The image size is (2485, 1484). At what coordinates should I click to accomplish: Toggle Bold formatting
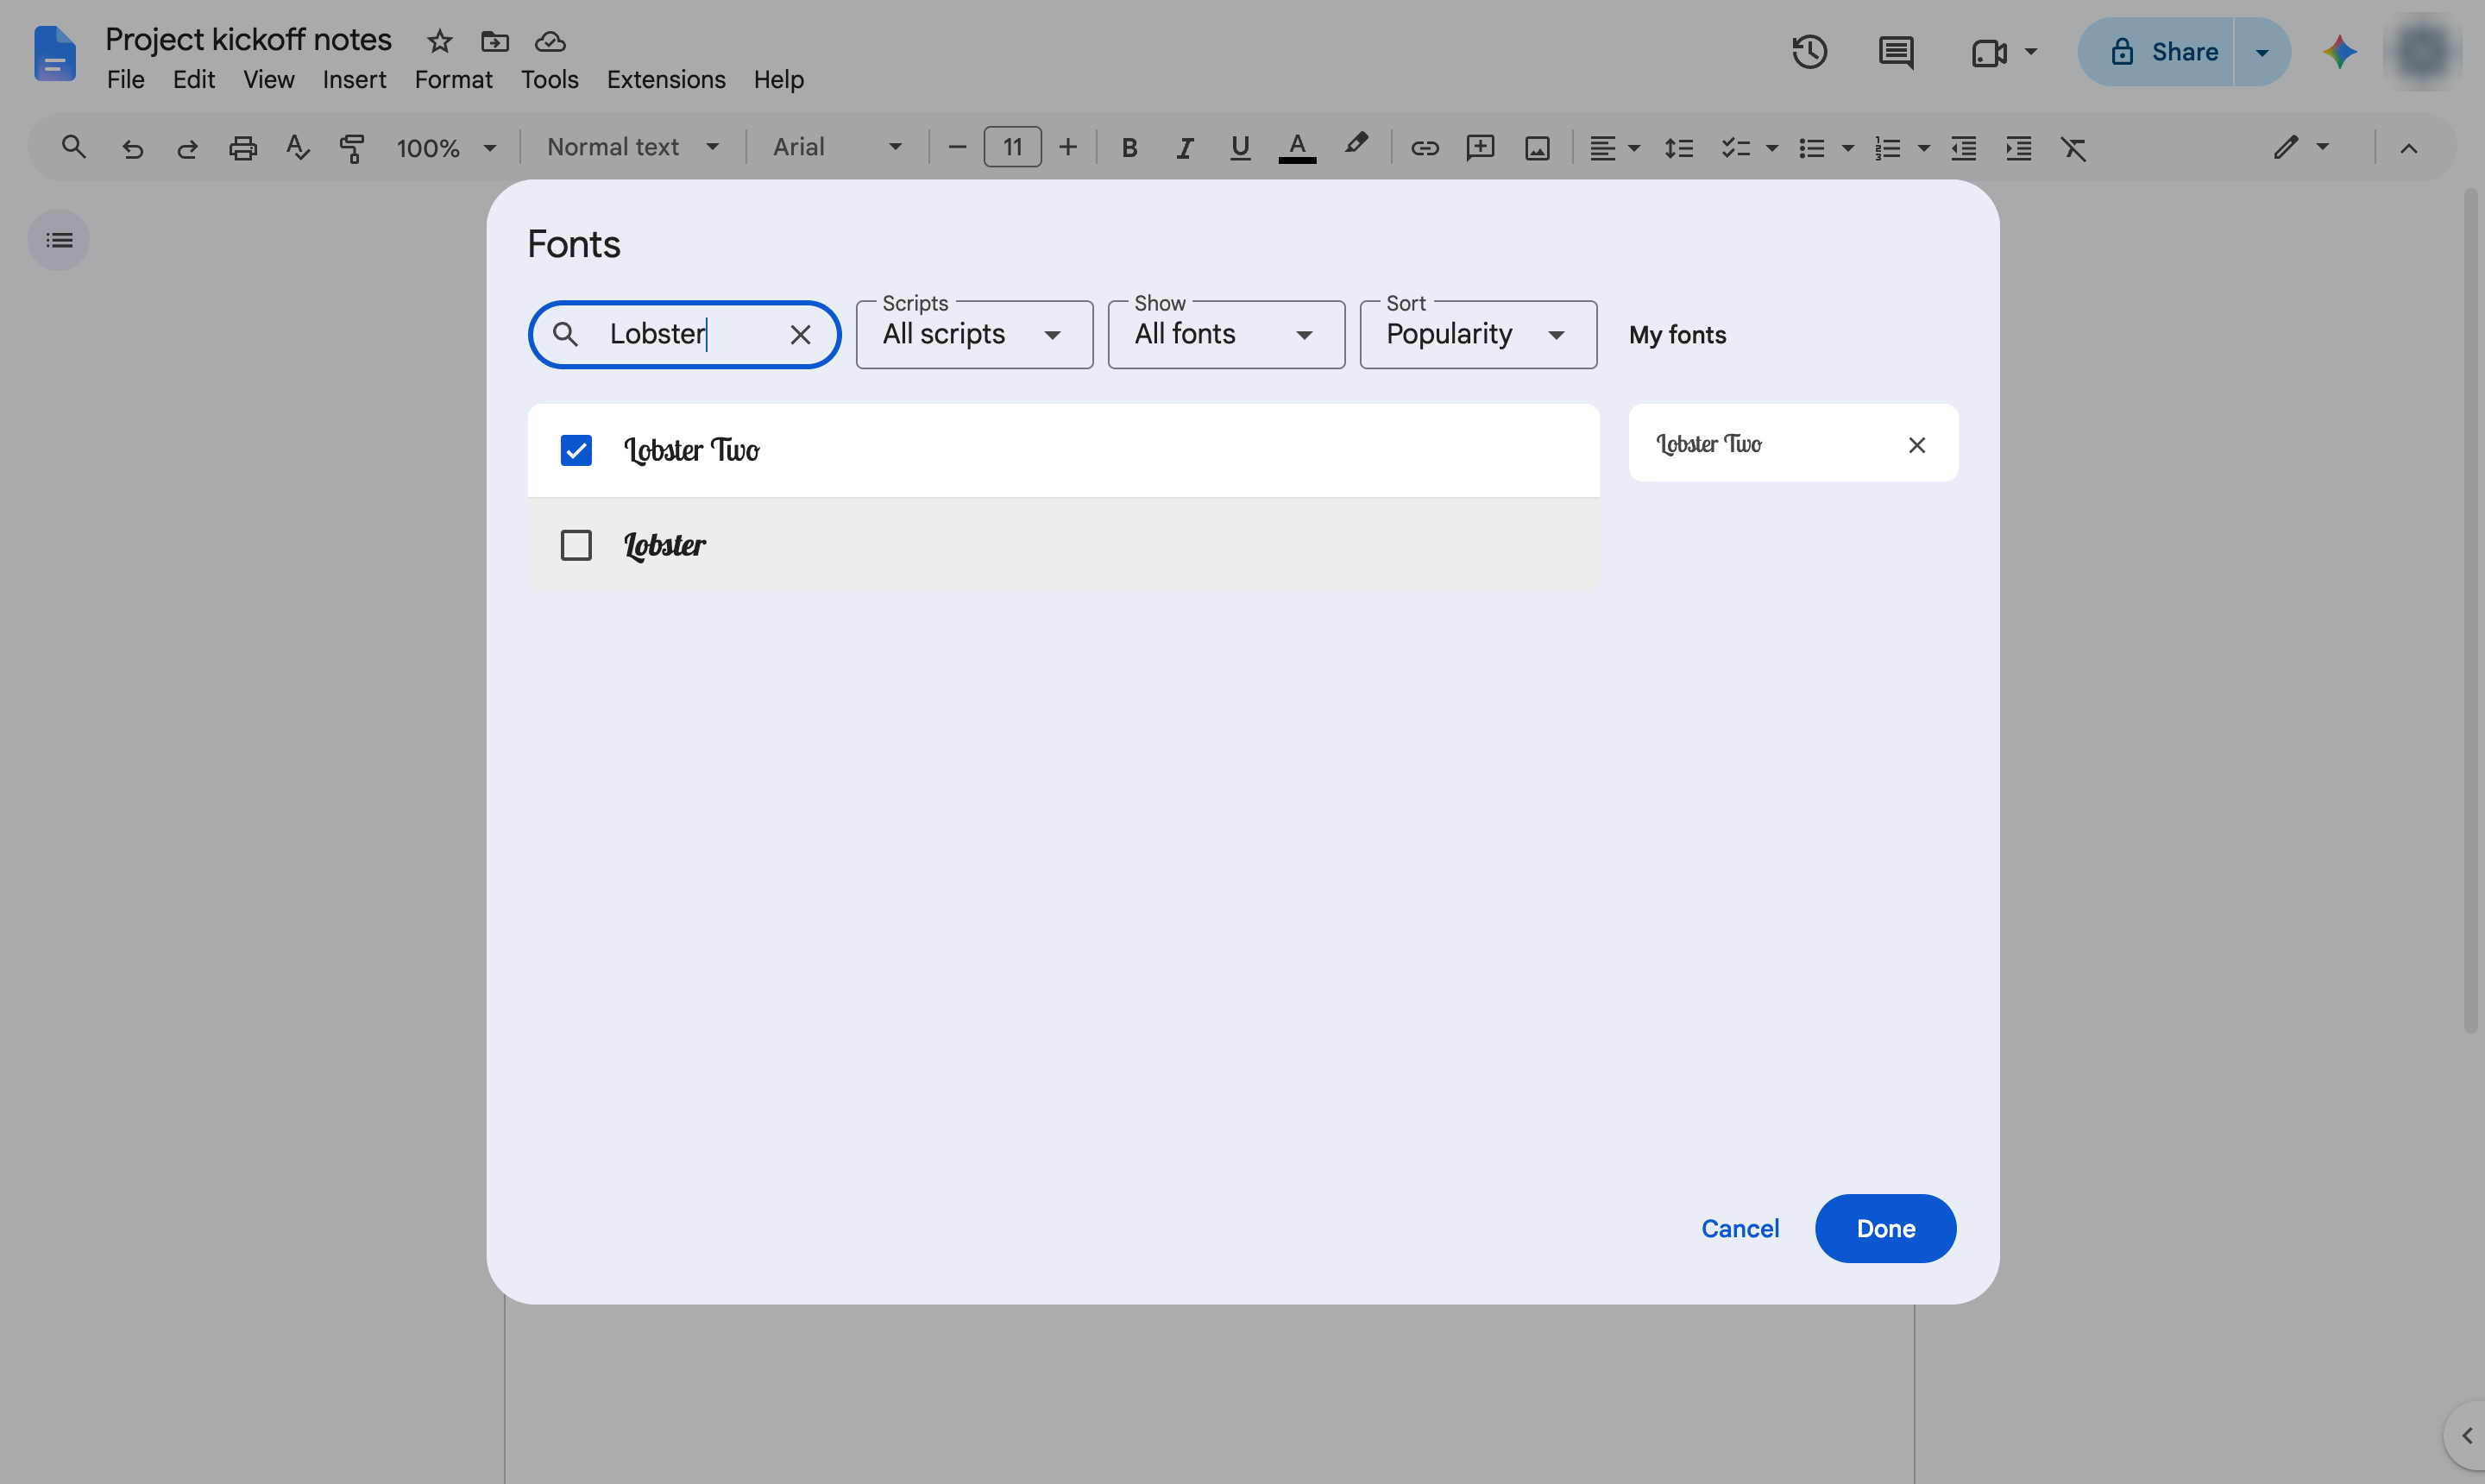pyautogui.click(x=1129, y=148)
